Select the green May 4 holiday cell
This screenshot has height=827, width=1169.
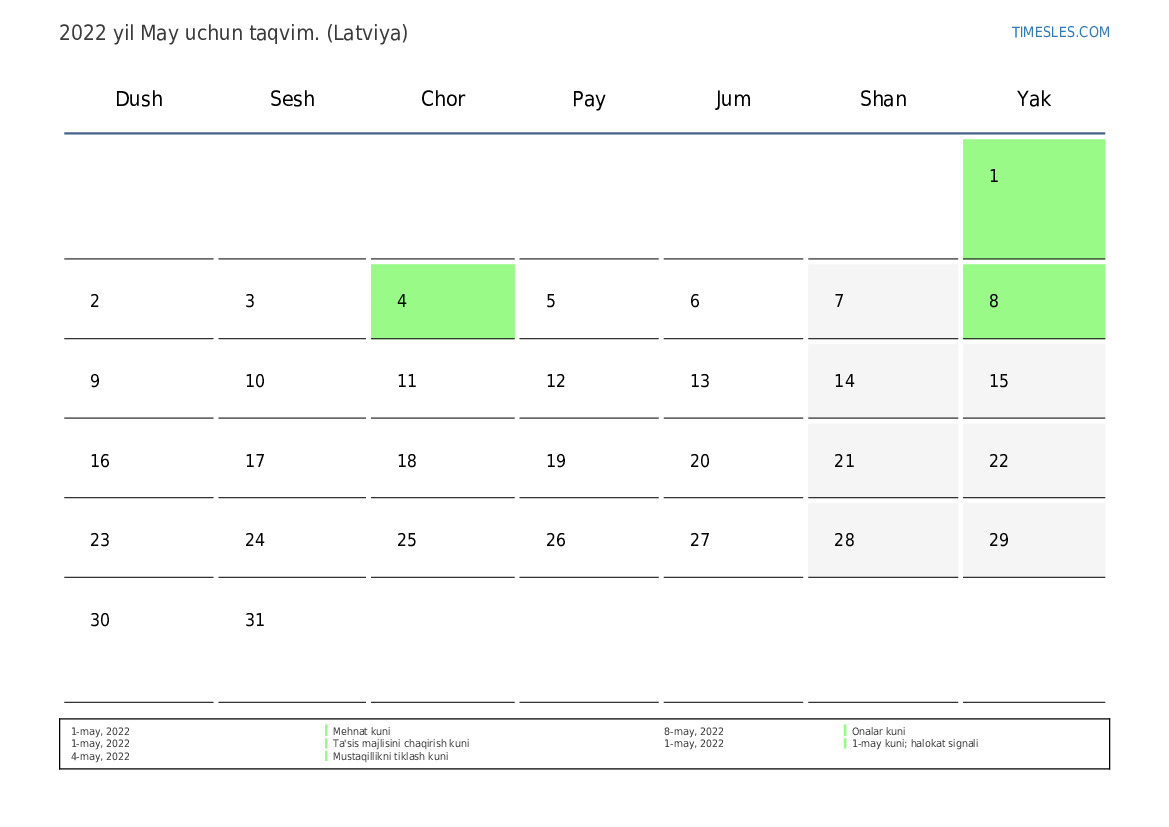442,301
